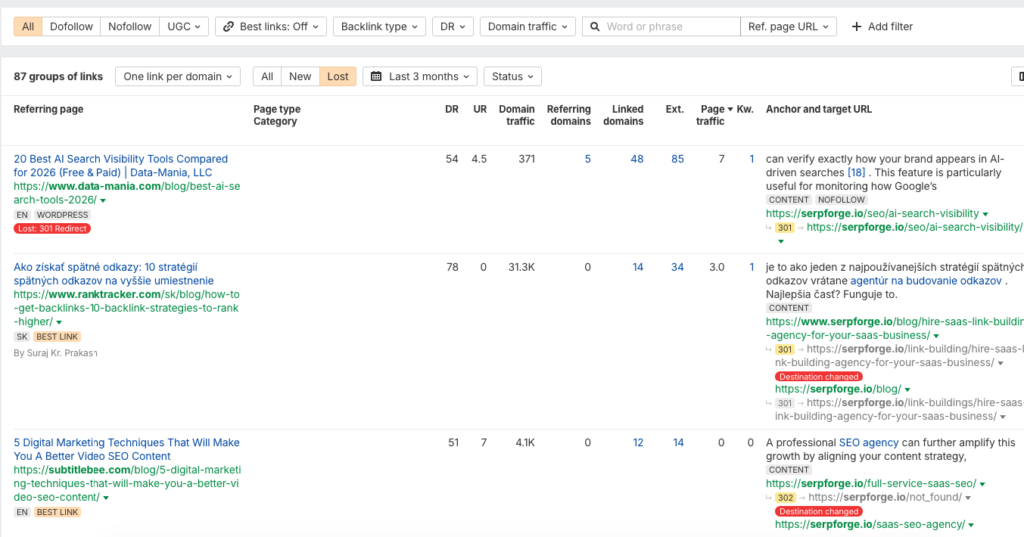Open the 20 Best AI Search Visibility Tools link
Viewport: 1024px width, 537px height.
pyautogui.click(x=121, y=166)
